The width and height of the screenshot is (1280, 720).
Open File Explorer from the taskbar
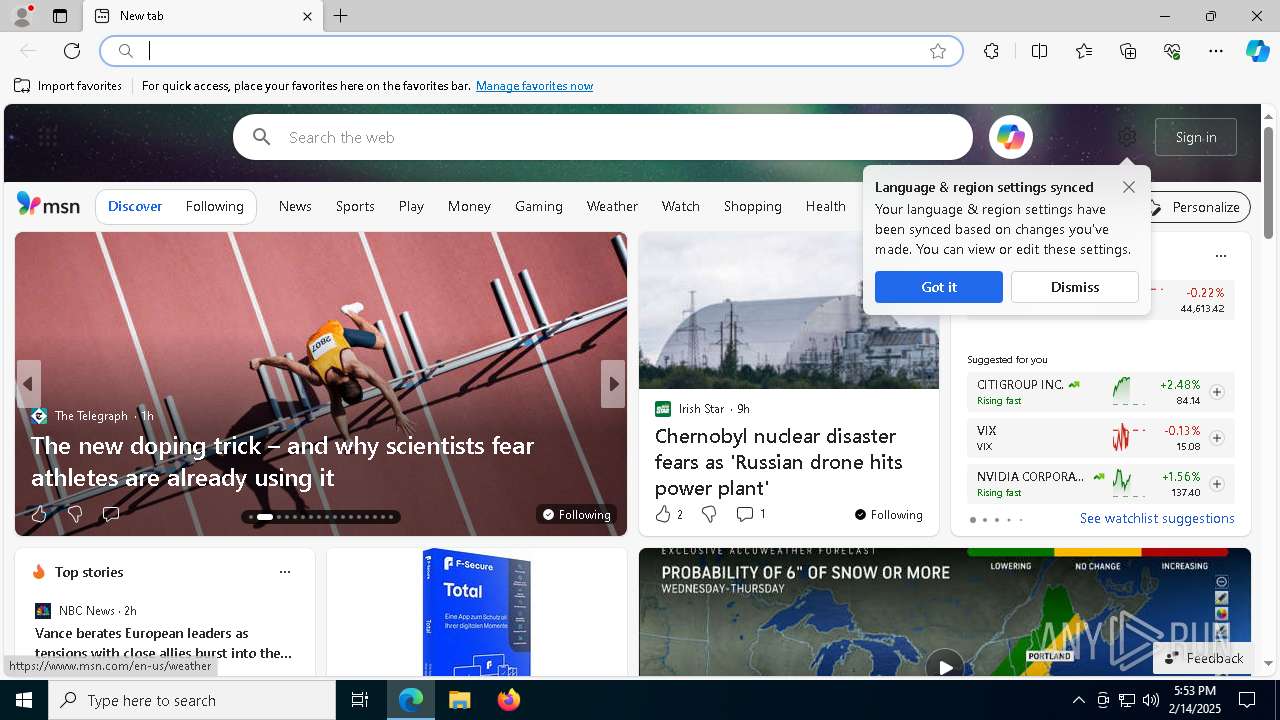tap(459, 700)
